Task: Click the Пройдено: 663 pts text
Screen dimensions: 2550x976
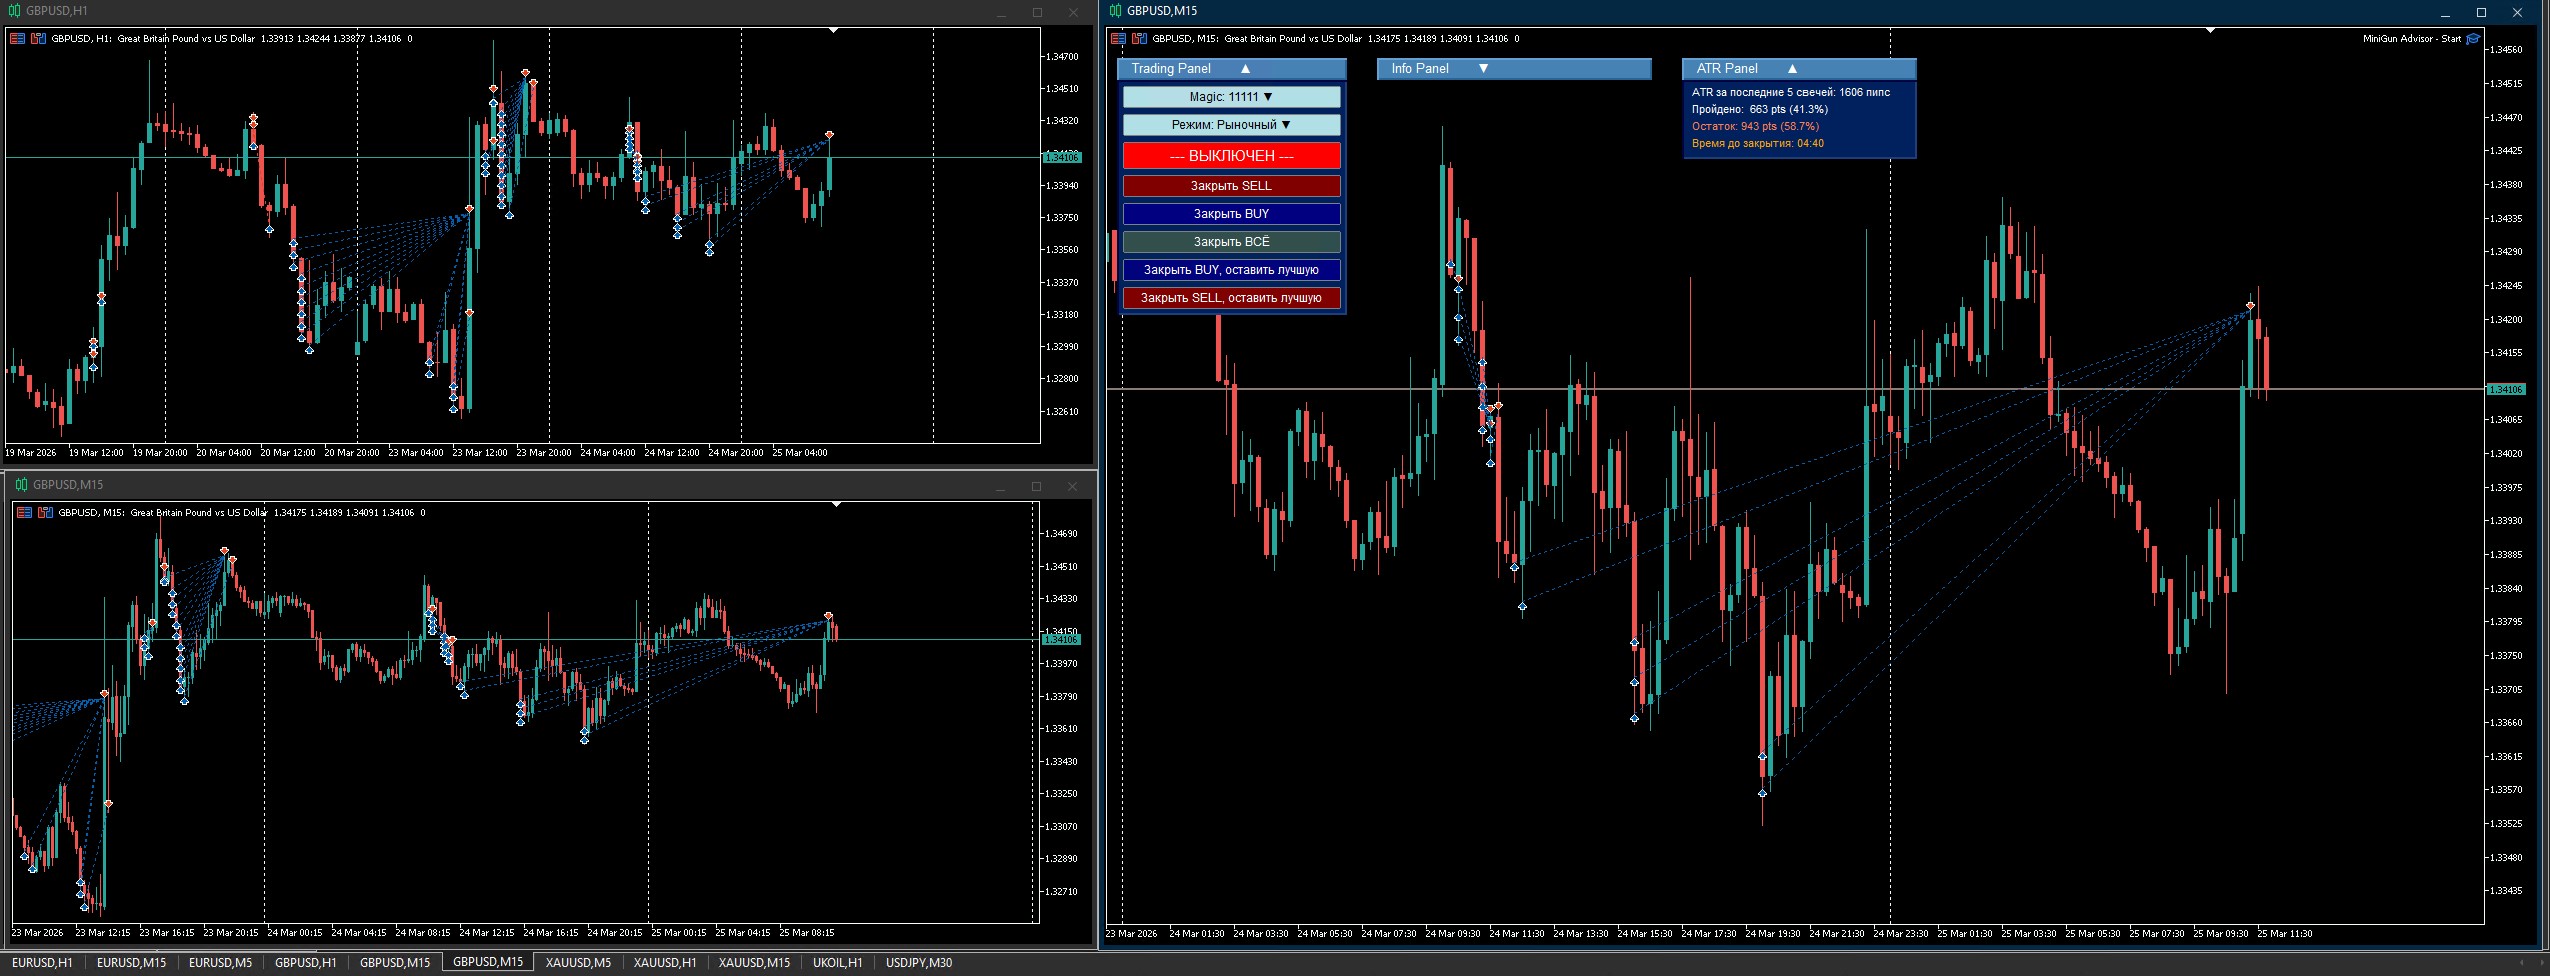Action: click(1759, 109)
